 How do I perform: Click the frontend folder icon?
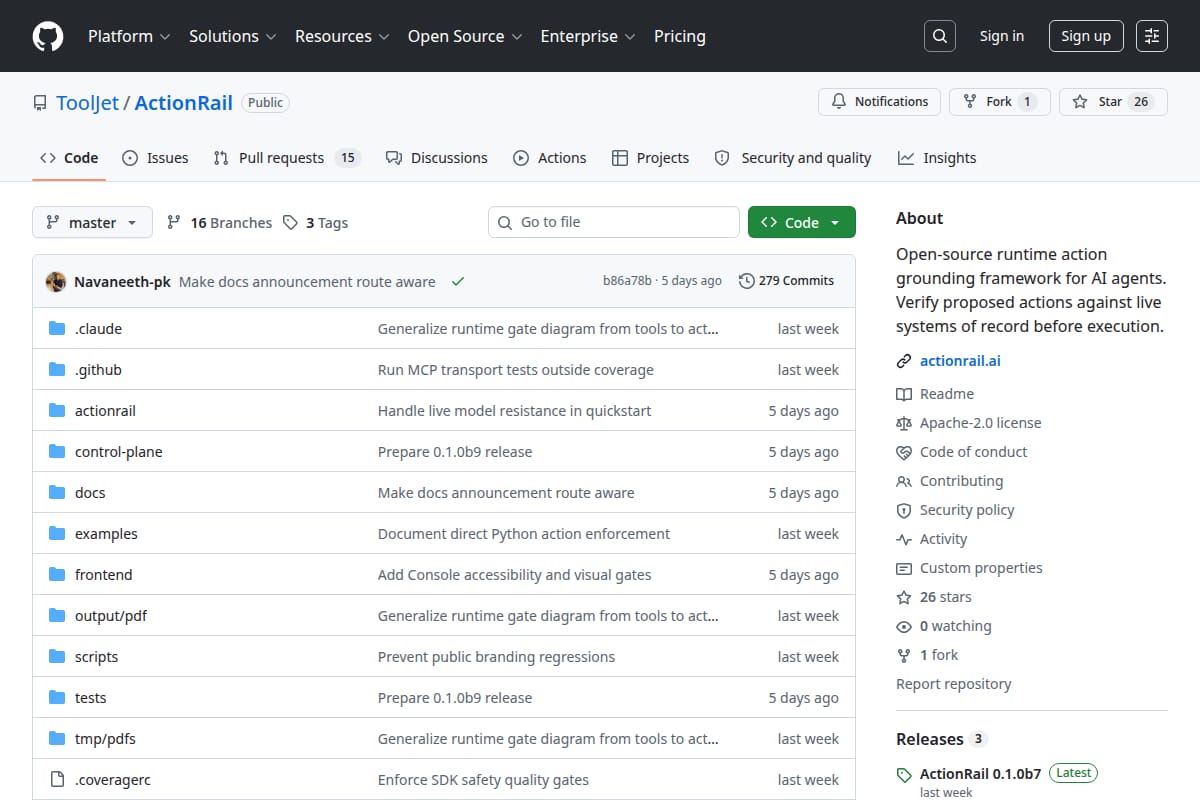(x=57, y=575)
